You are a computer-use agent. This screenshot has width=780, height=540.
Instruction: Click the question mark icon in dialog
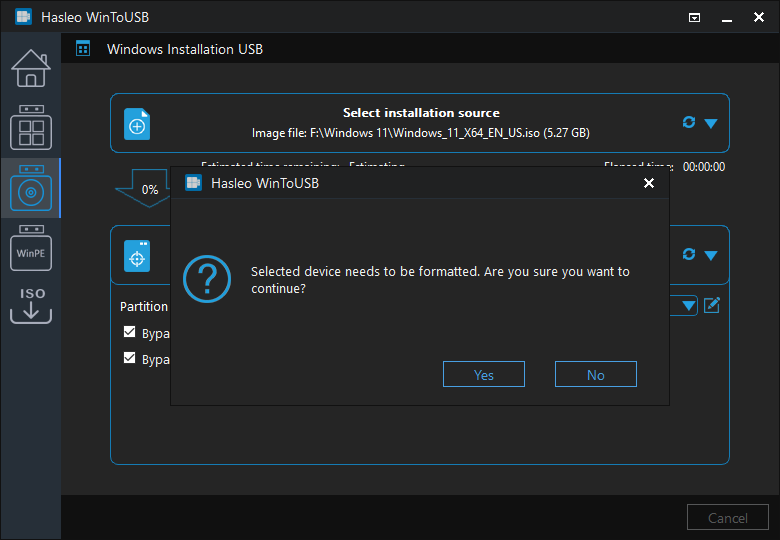point(207,279)
